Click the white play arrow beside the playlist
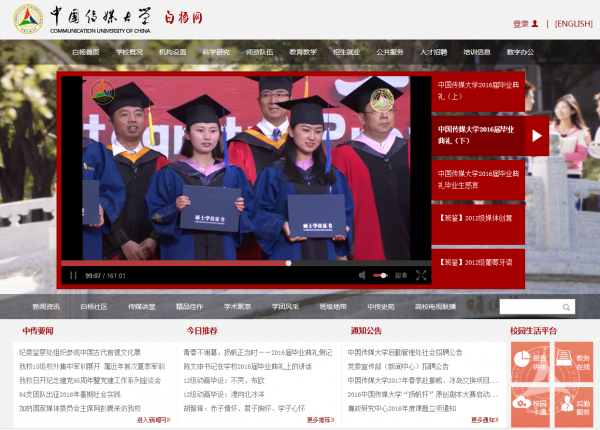The image size is (600, 430). pos(537,135)
